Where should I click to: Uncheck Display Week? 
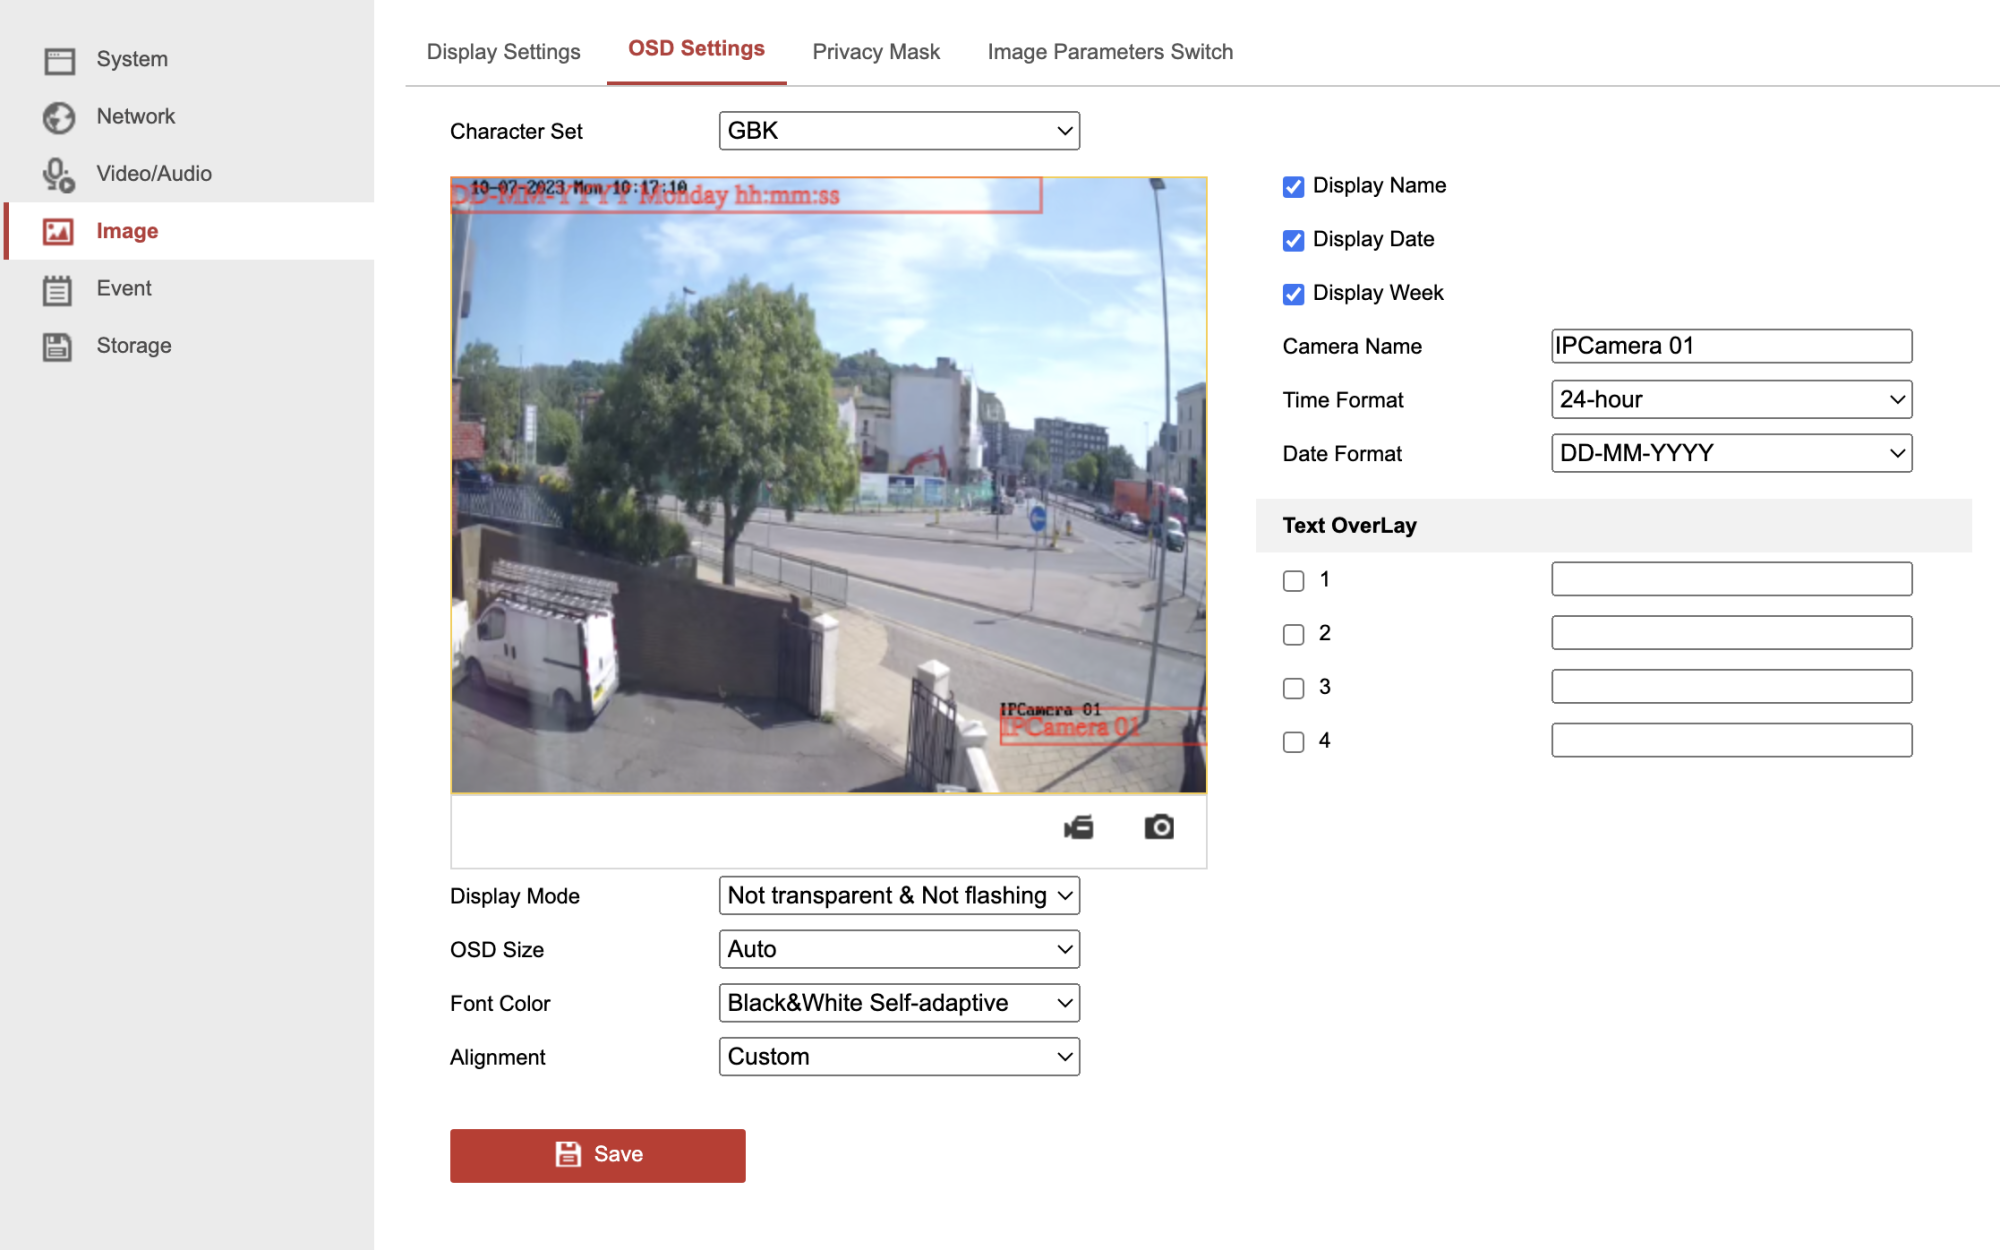click(1293, 293)
